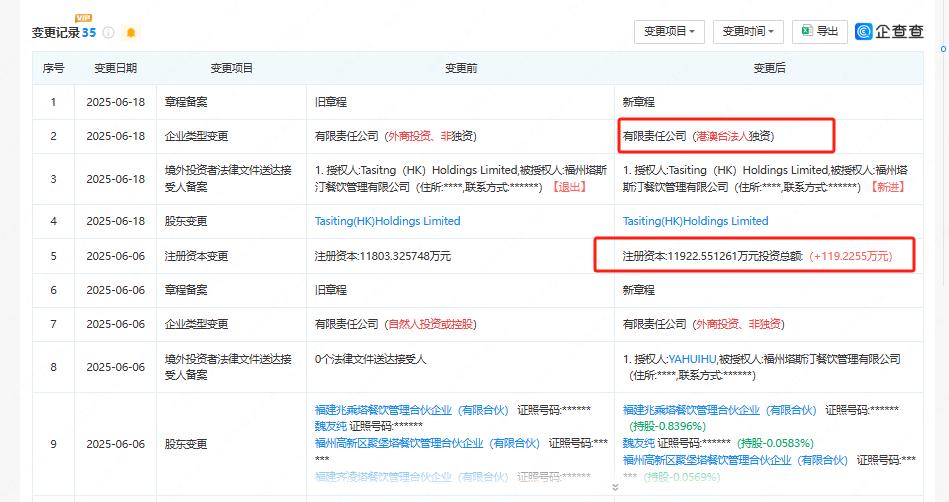Open Tasiting(HK)Holdings Limited link in 变更后 column
This screenshot has width=949, height=502.
[695, 221]
